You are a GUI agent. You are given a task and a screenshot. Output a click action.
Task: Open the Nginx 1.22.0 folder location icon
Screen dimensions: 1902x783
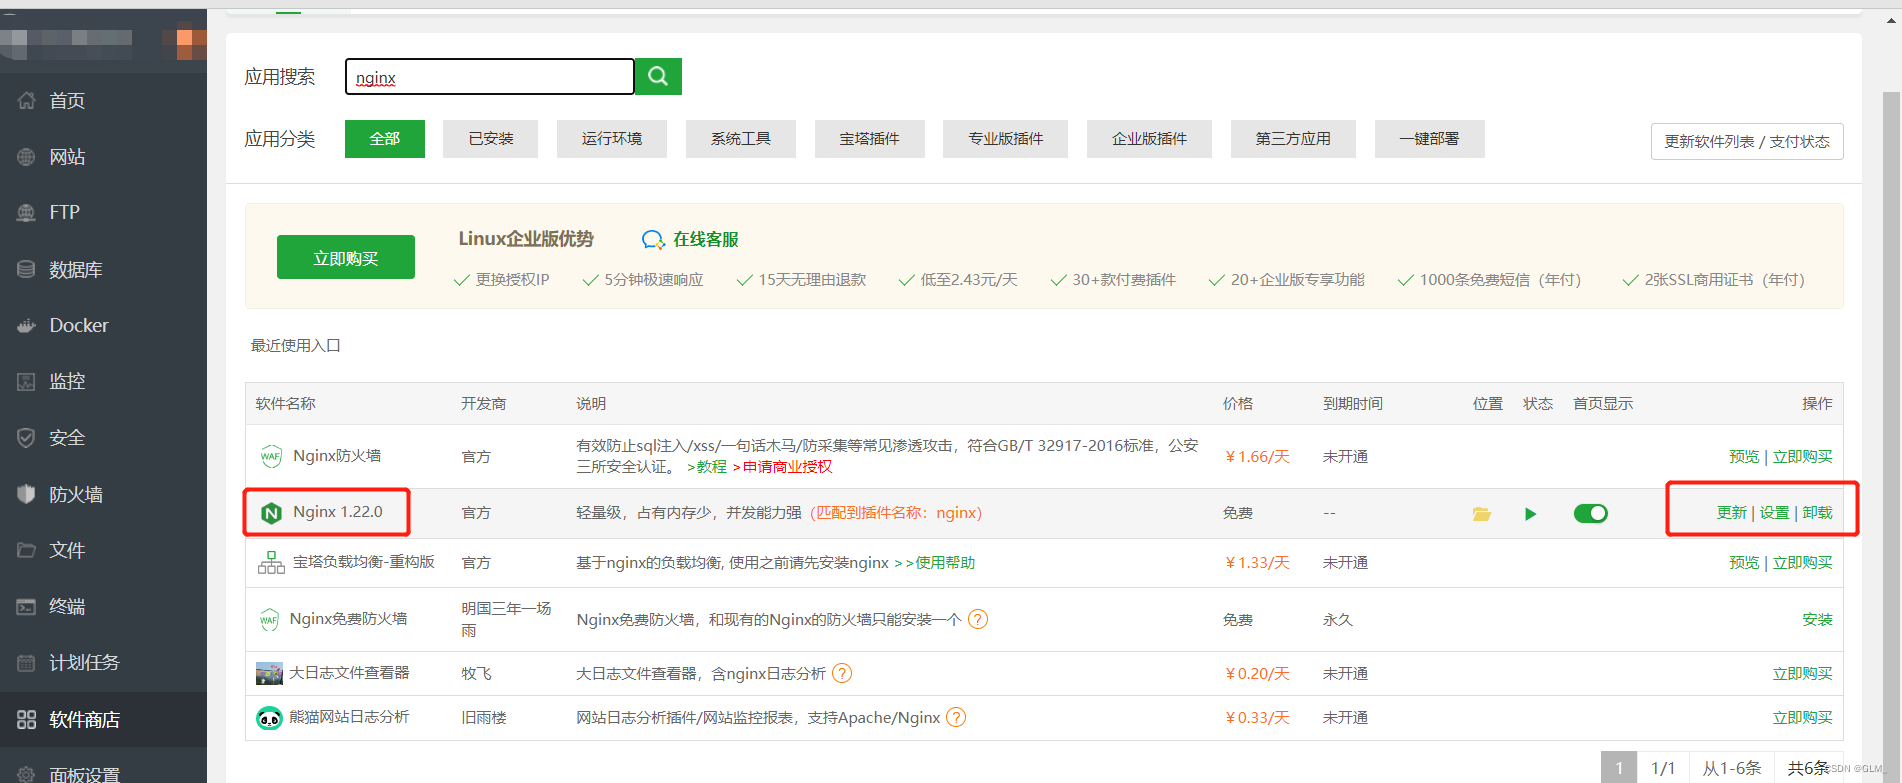[x=1482, y=514]
